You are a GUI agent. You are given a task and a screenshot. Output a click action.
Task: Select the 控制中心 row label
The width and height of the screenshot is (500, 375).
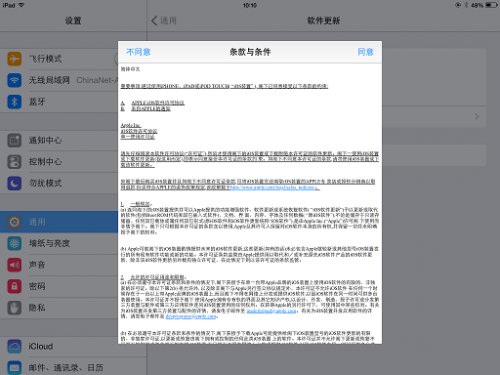[x=45, y=162]
